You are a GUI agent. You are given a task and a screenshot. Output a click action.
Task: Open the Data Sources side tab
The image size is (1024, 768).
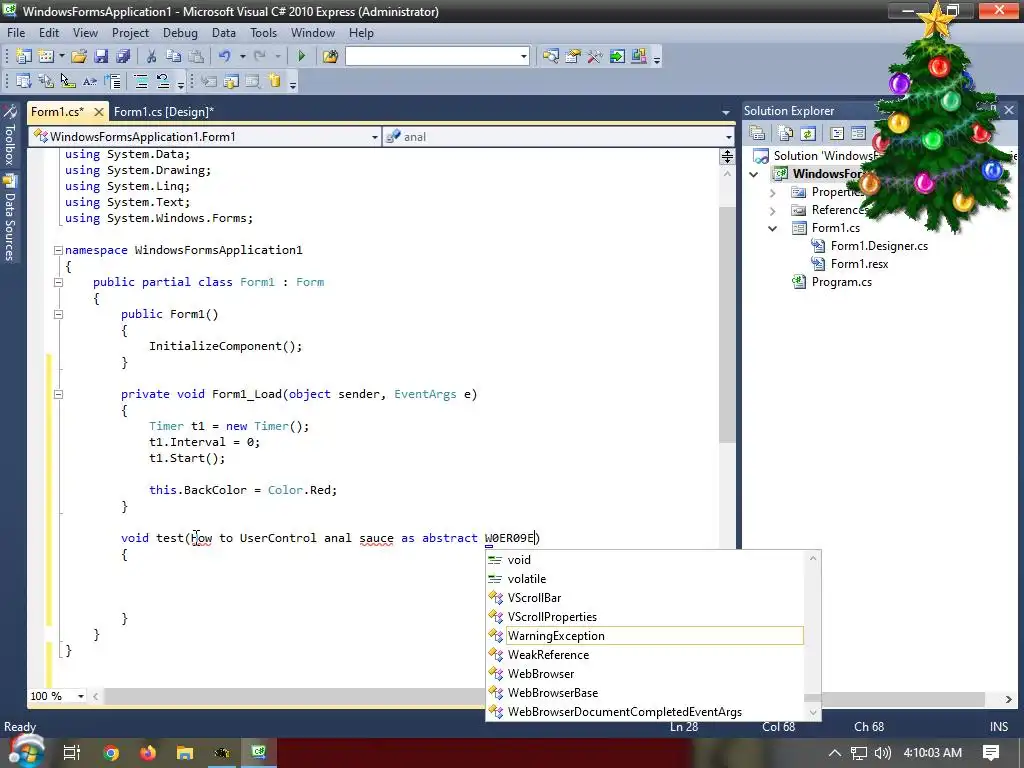pos(10,219)
